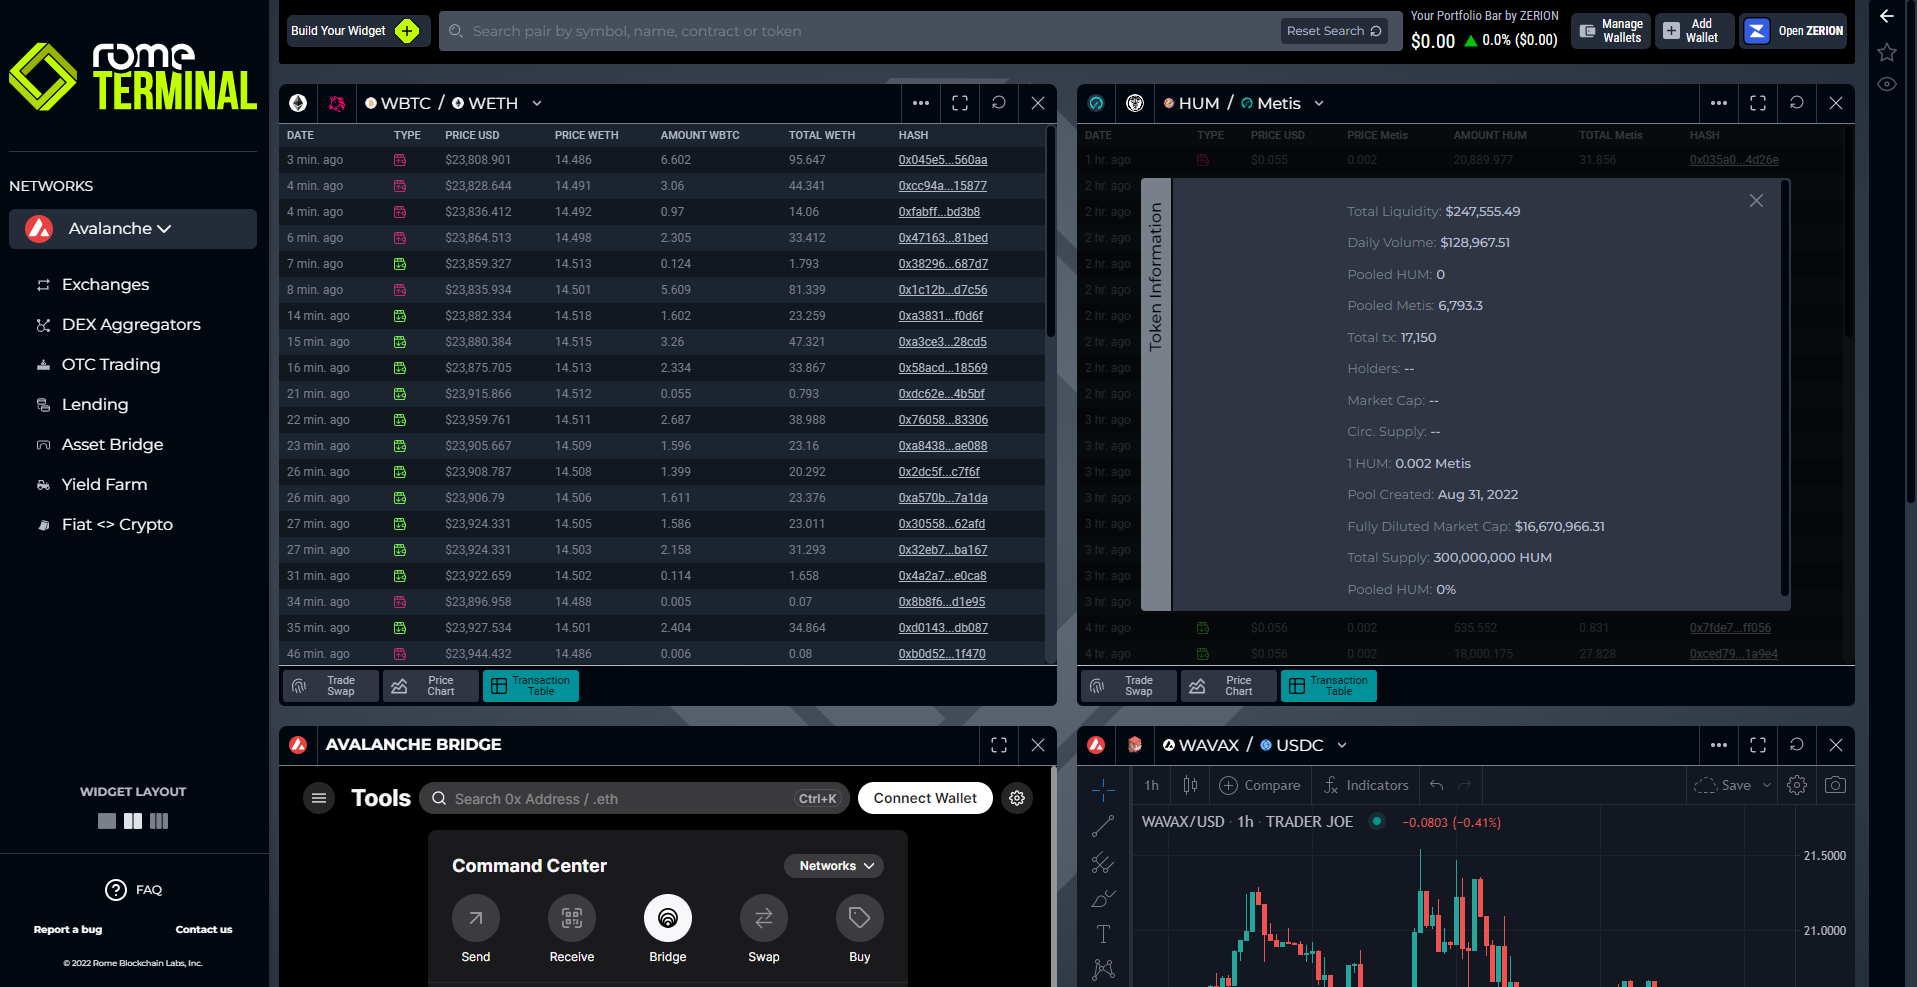The width and height of the screenshot is (1917, 987).
Task: Select two-column widget layout
Action: pos(133,821)
